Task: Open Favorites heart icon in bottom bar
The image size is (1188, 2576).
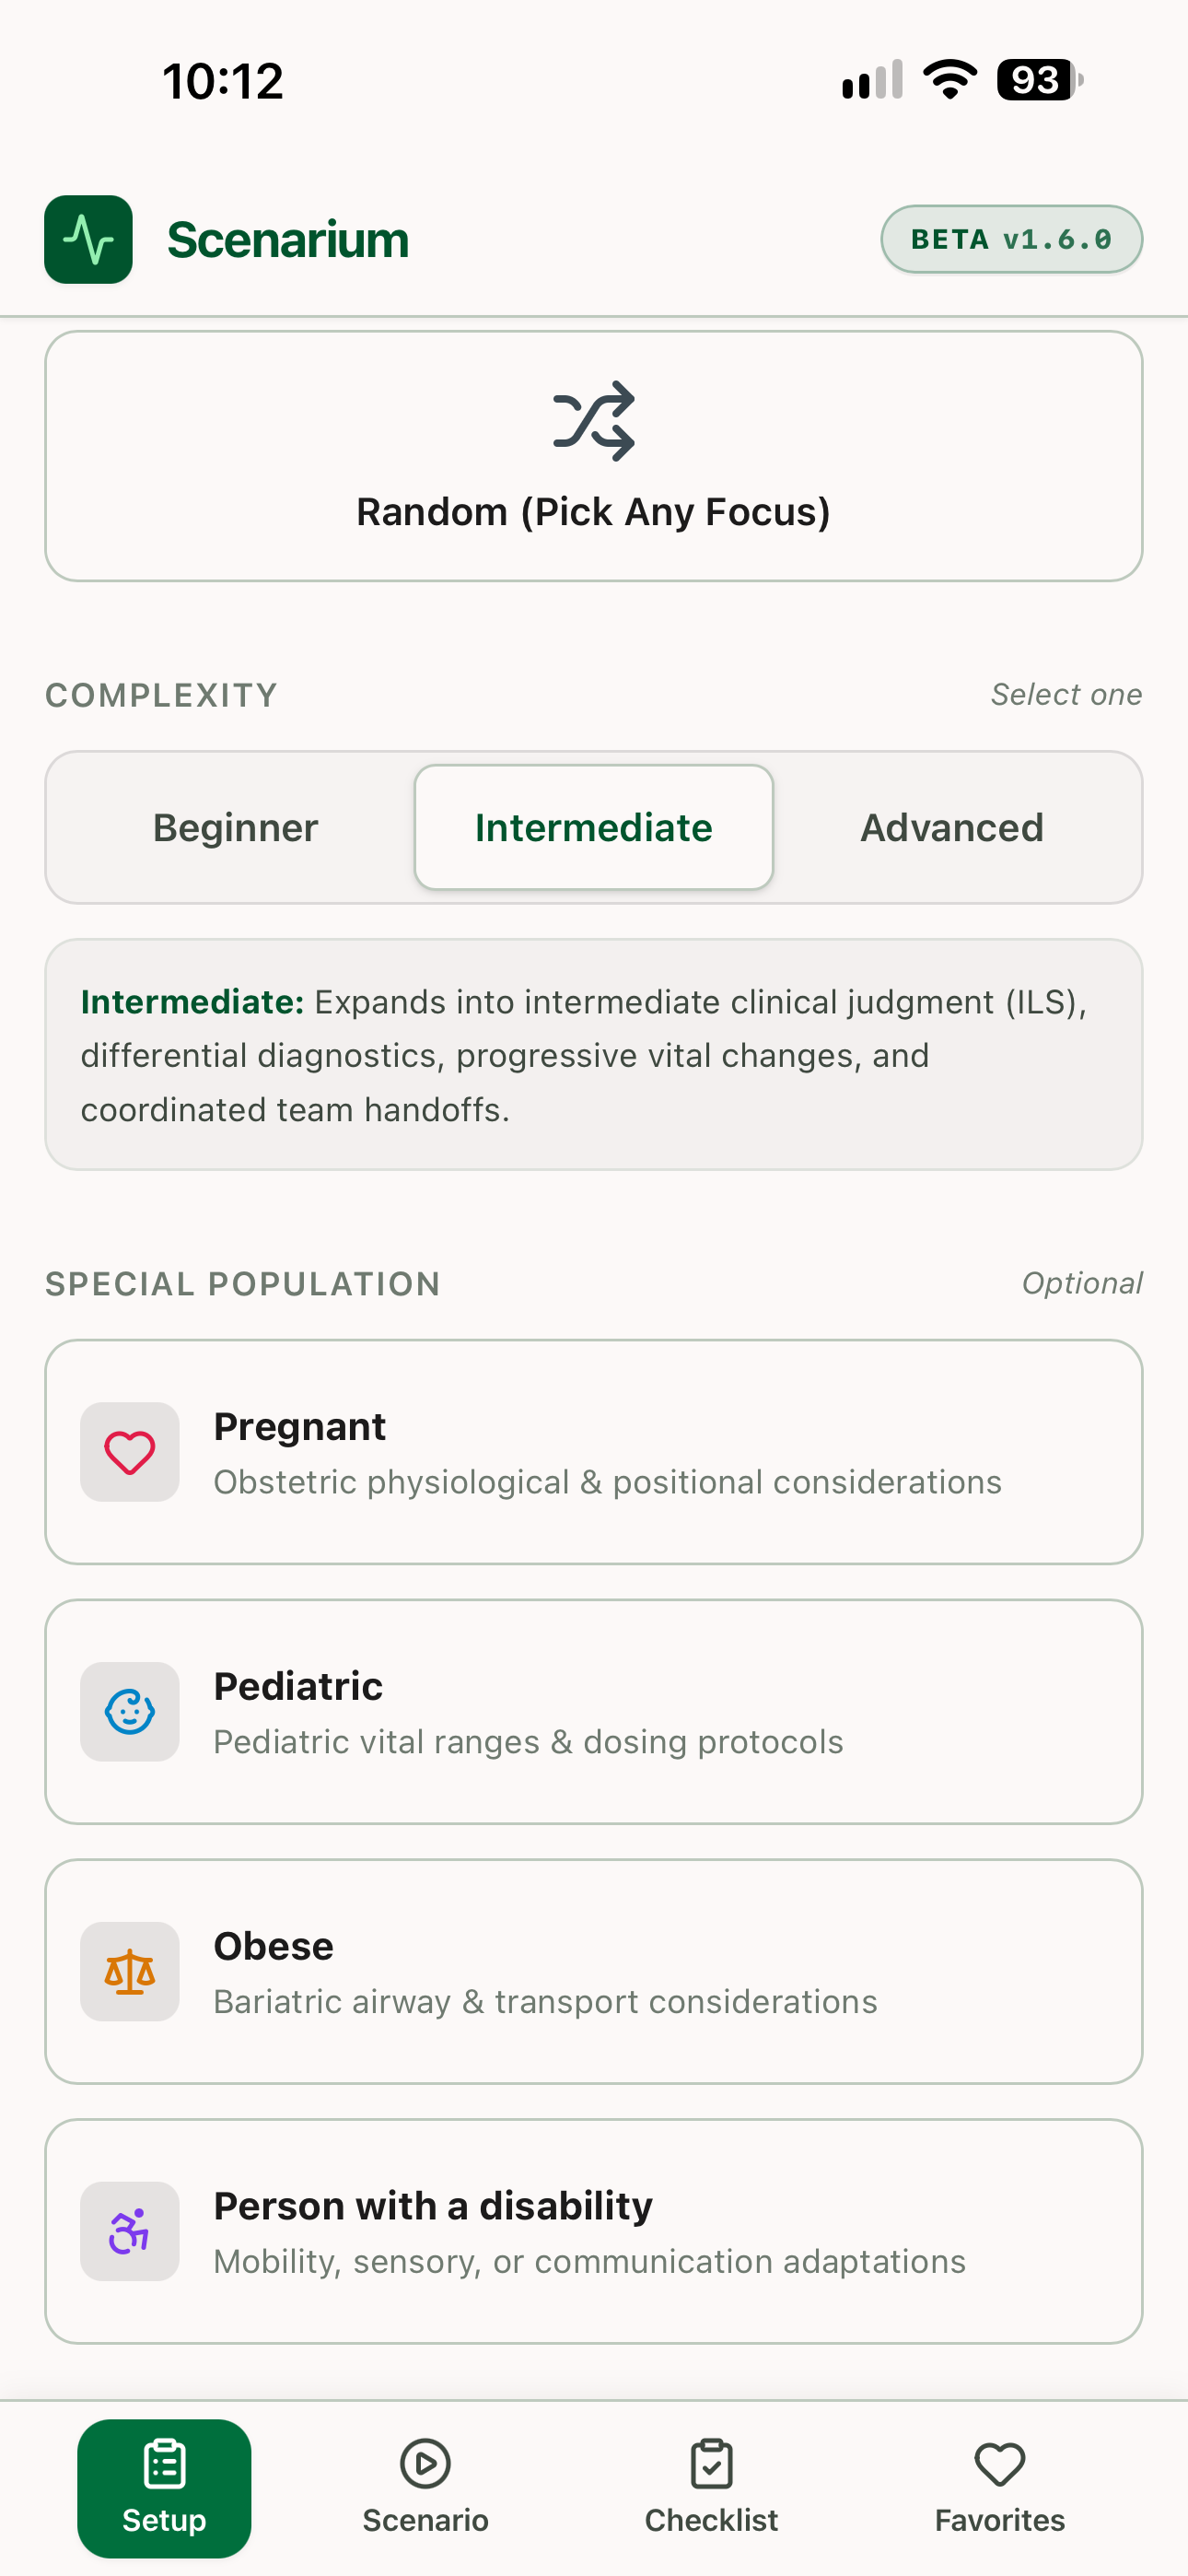Action: click(1000, 2464)
